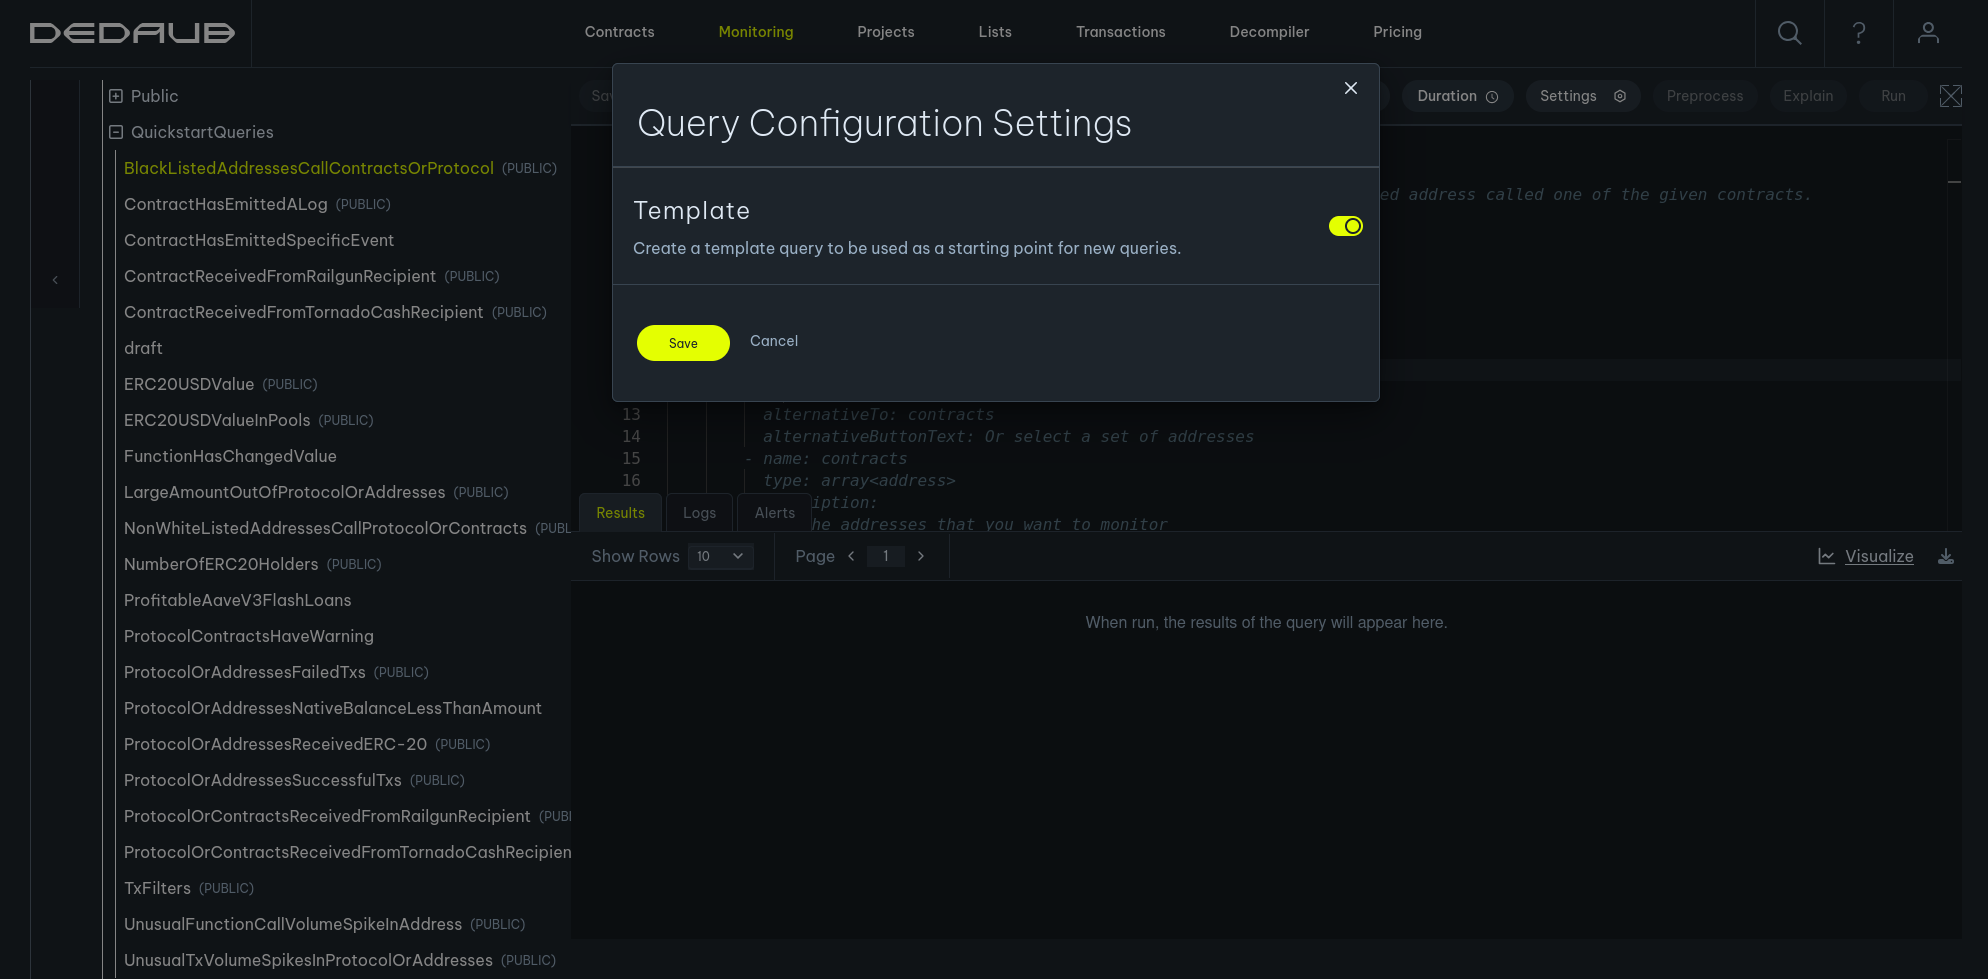
Task: Close the Query Configuration Settings dialog
Action: pyautogui.click(x=1350, y=88)
